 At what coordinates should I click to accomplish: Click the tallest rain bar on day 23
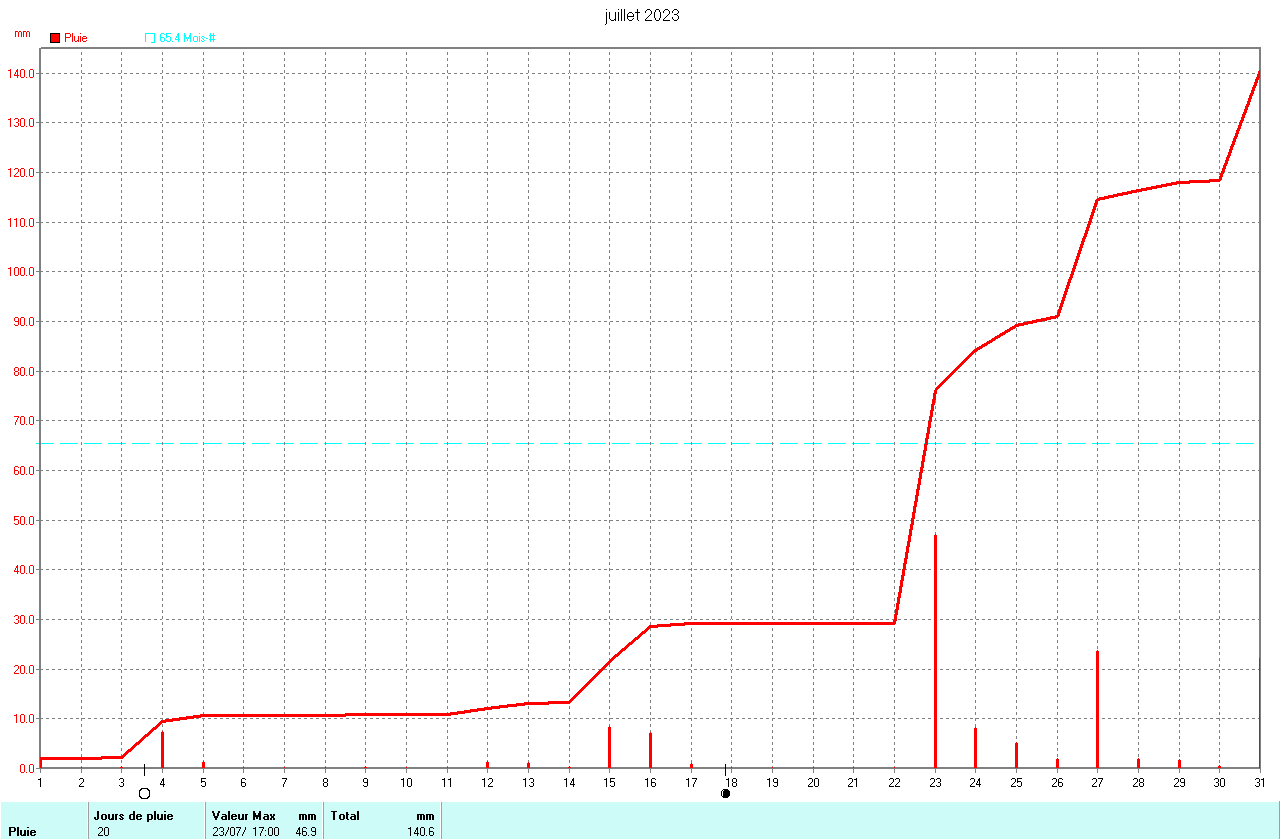pyautogui.click(x=935, y=650)
